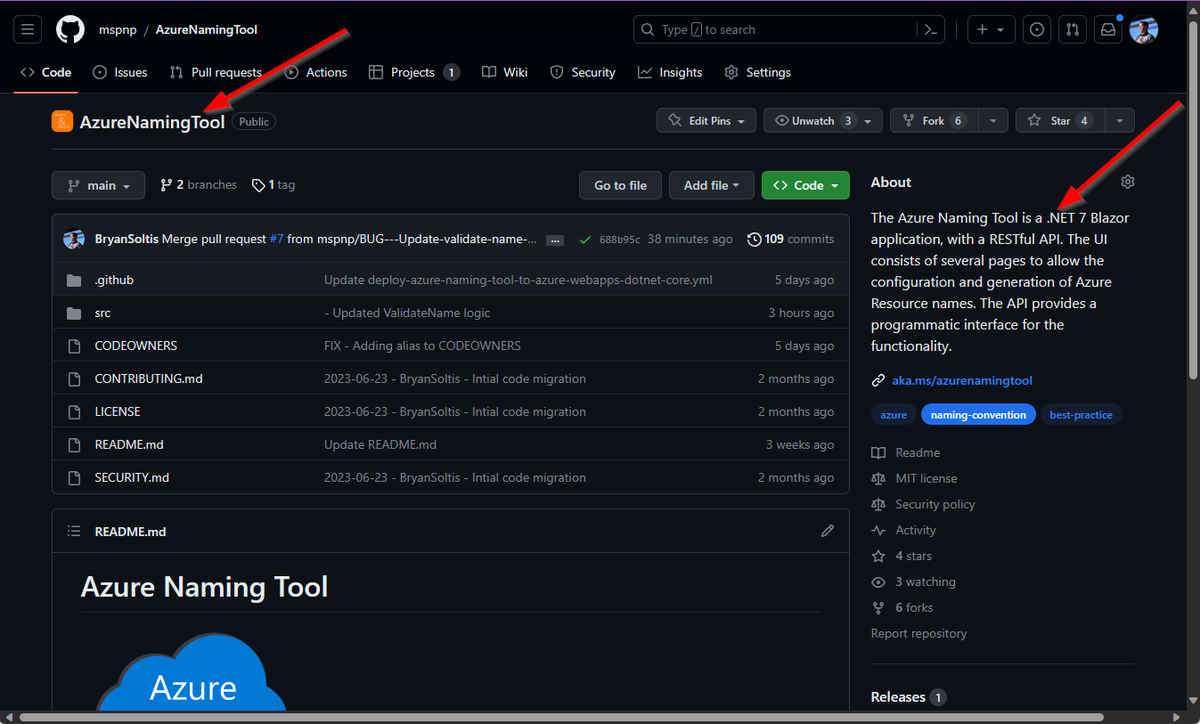The height and width of the screenshot is (724, 1200).
Task: View the 109 commits history
Action: [790, 239]
